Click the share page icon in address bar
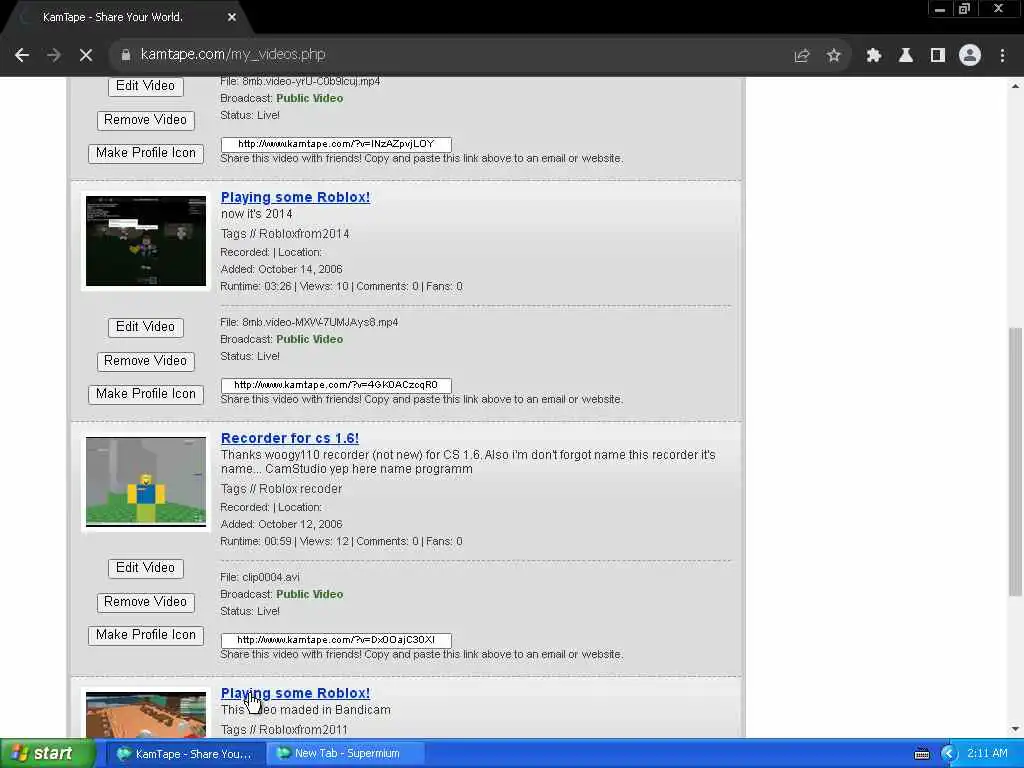 pyautogui.click(x=801, y=56)
